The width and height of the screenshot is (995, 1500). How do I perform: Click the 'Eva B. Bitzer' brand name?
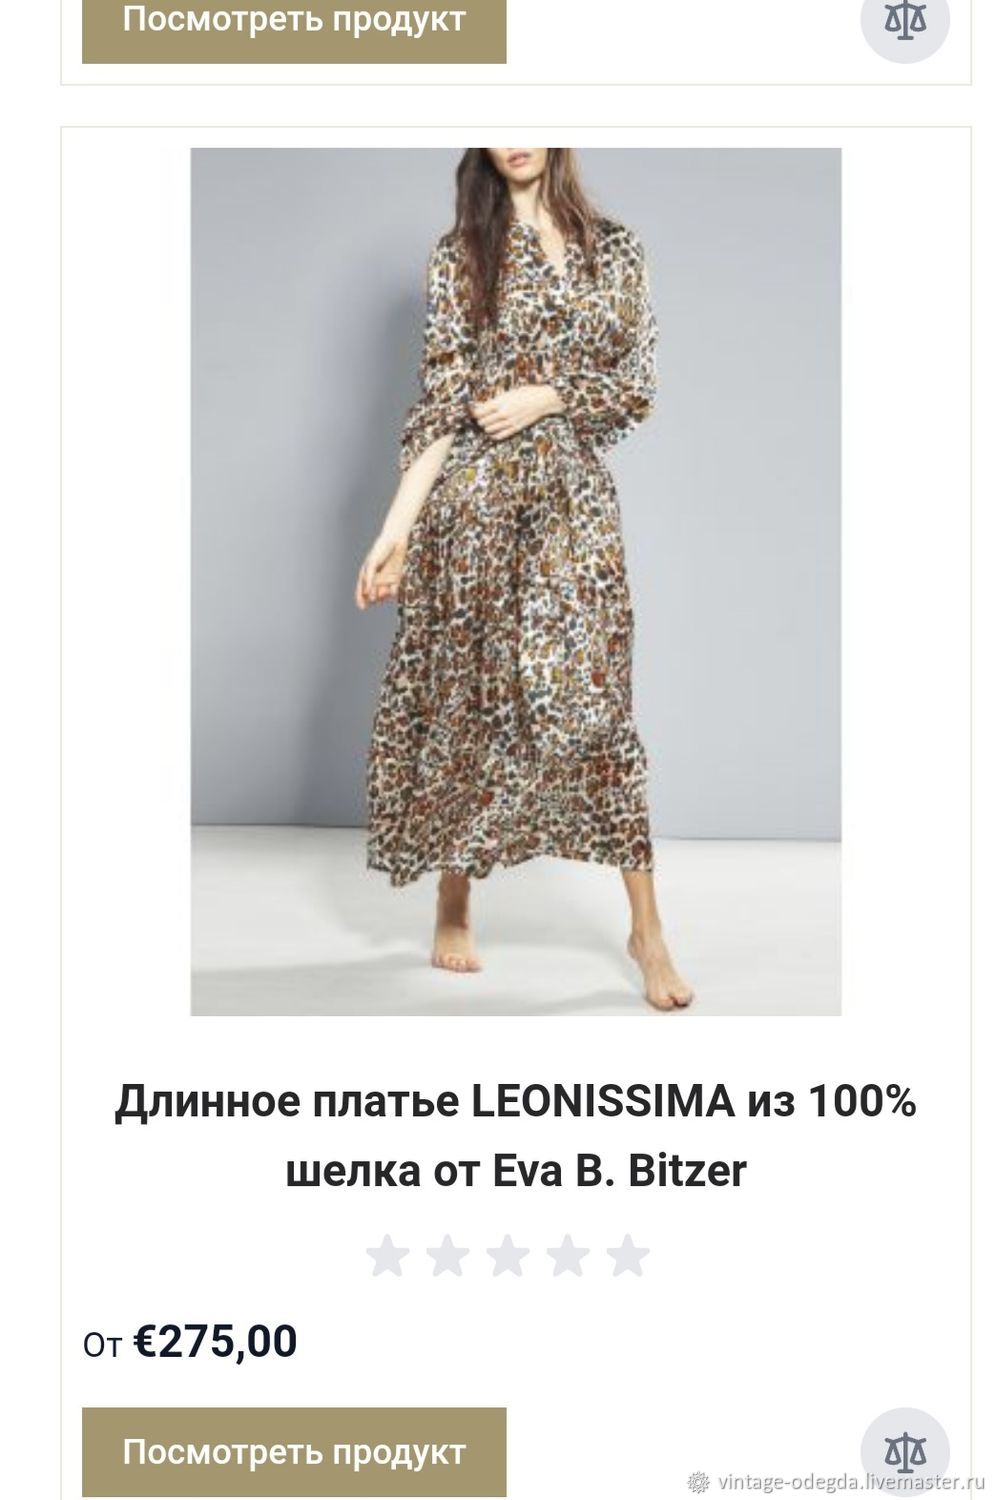[620, 1171]
